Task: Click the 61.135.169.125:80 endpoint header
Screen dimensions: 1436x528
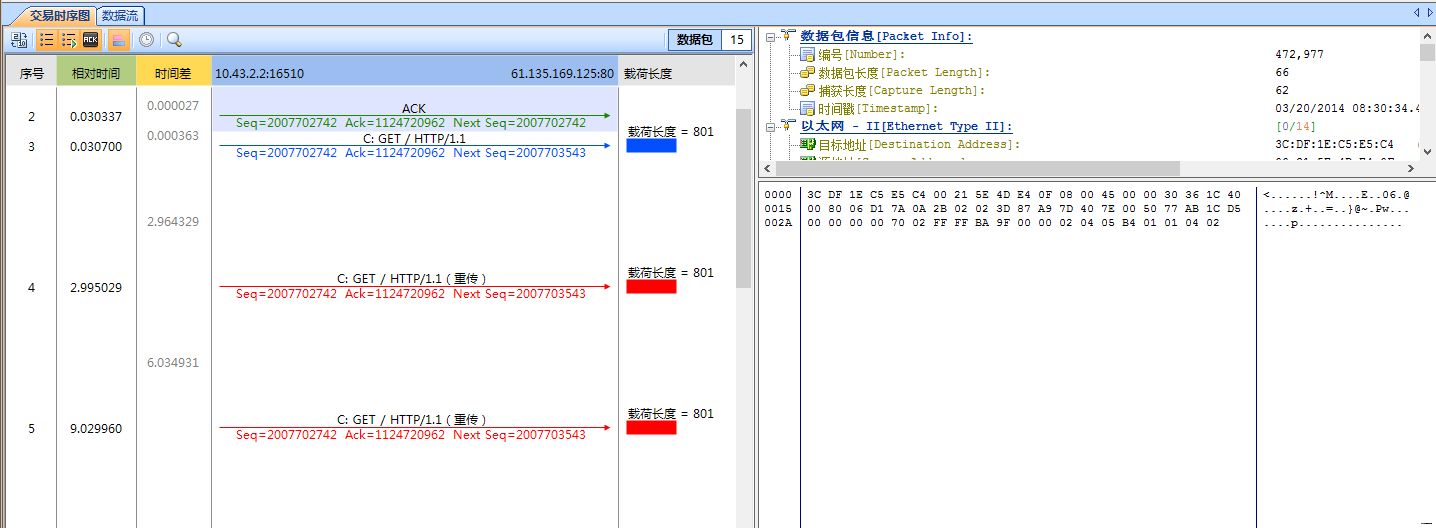Action: coord(562,73)
